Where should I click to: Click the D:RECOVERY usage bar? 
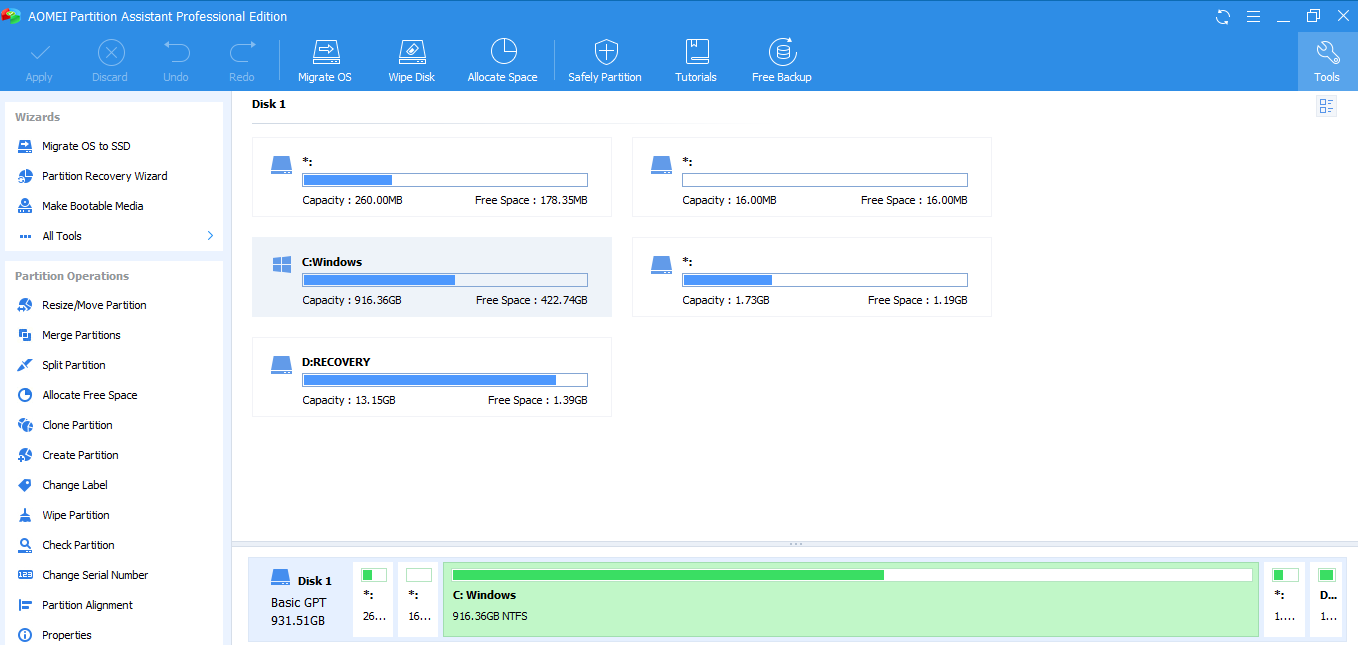[444, 380]
